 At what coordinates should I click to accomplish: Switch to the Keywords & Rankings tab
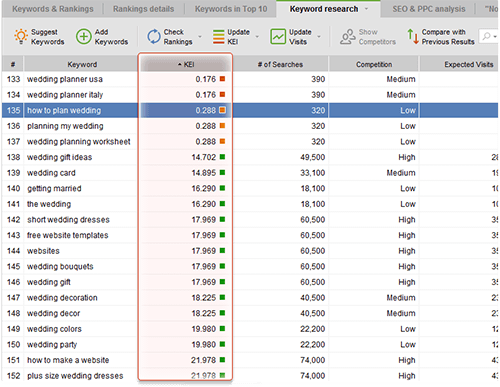point(53,9)
